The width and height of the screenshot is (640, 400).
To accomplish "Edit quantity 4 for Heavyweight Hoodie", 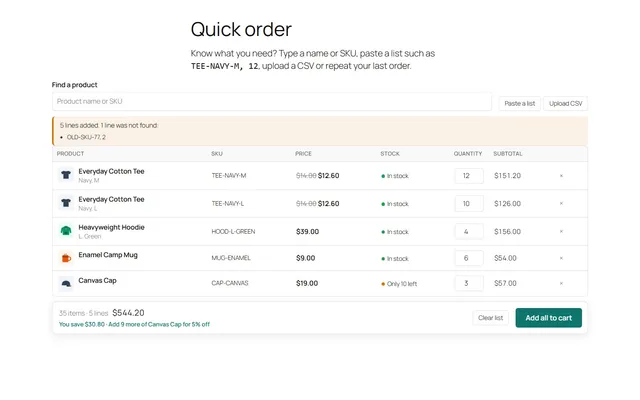I will [x=469, y=231].
